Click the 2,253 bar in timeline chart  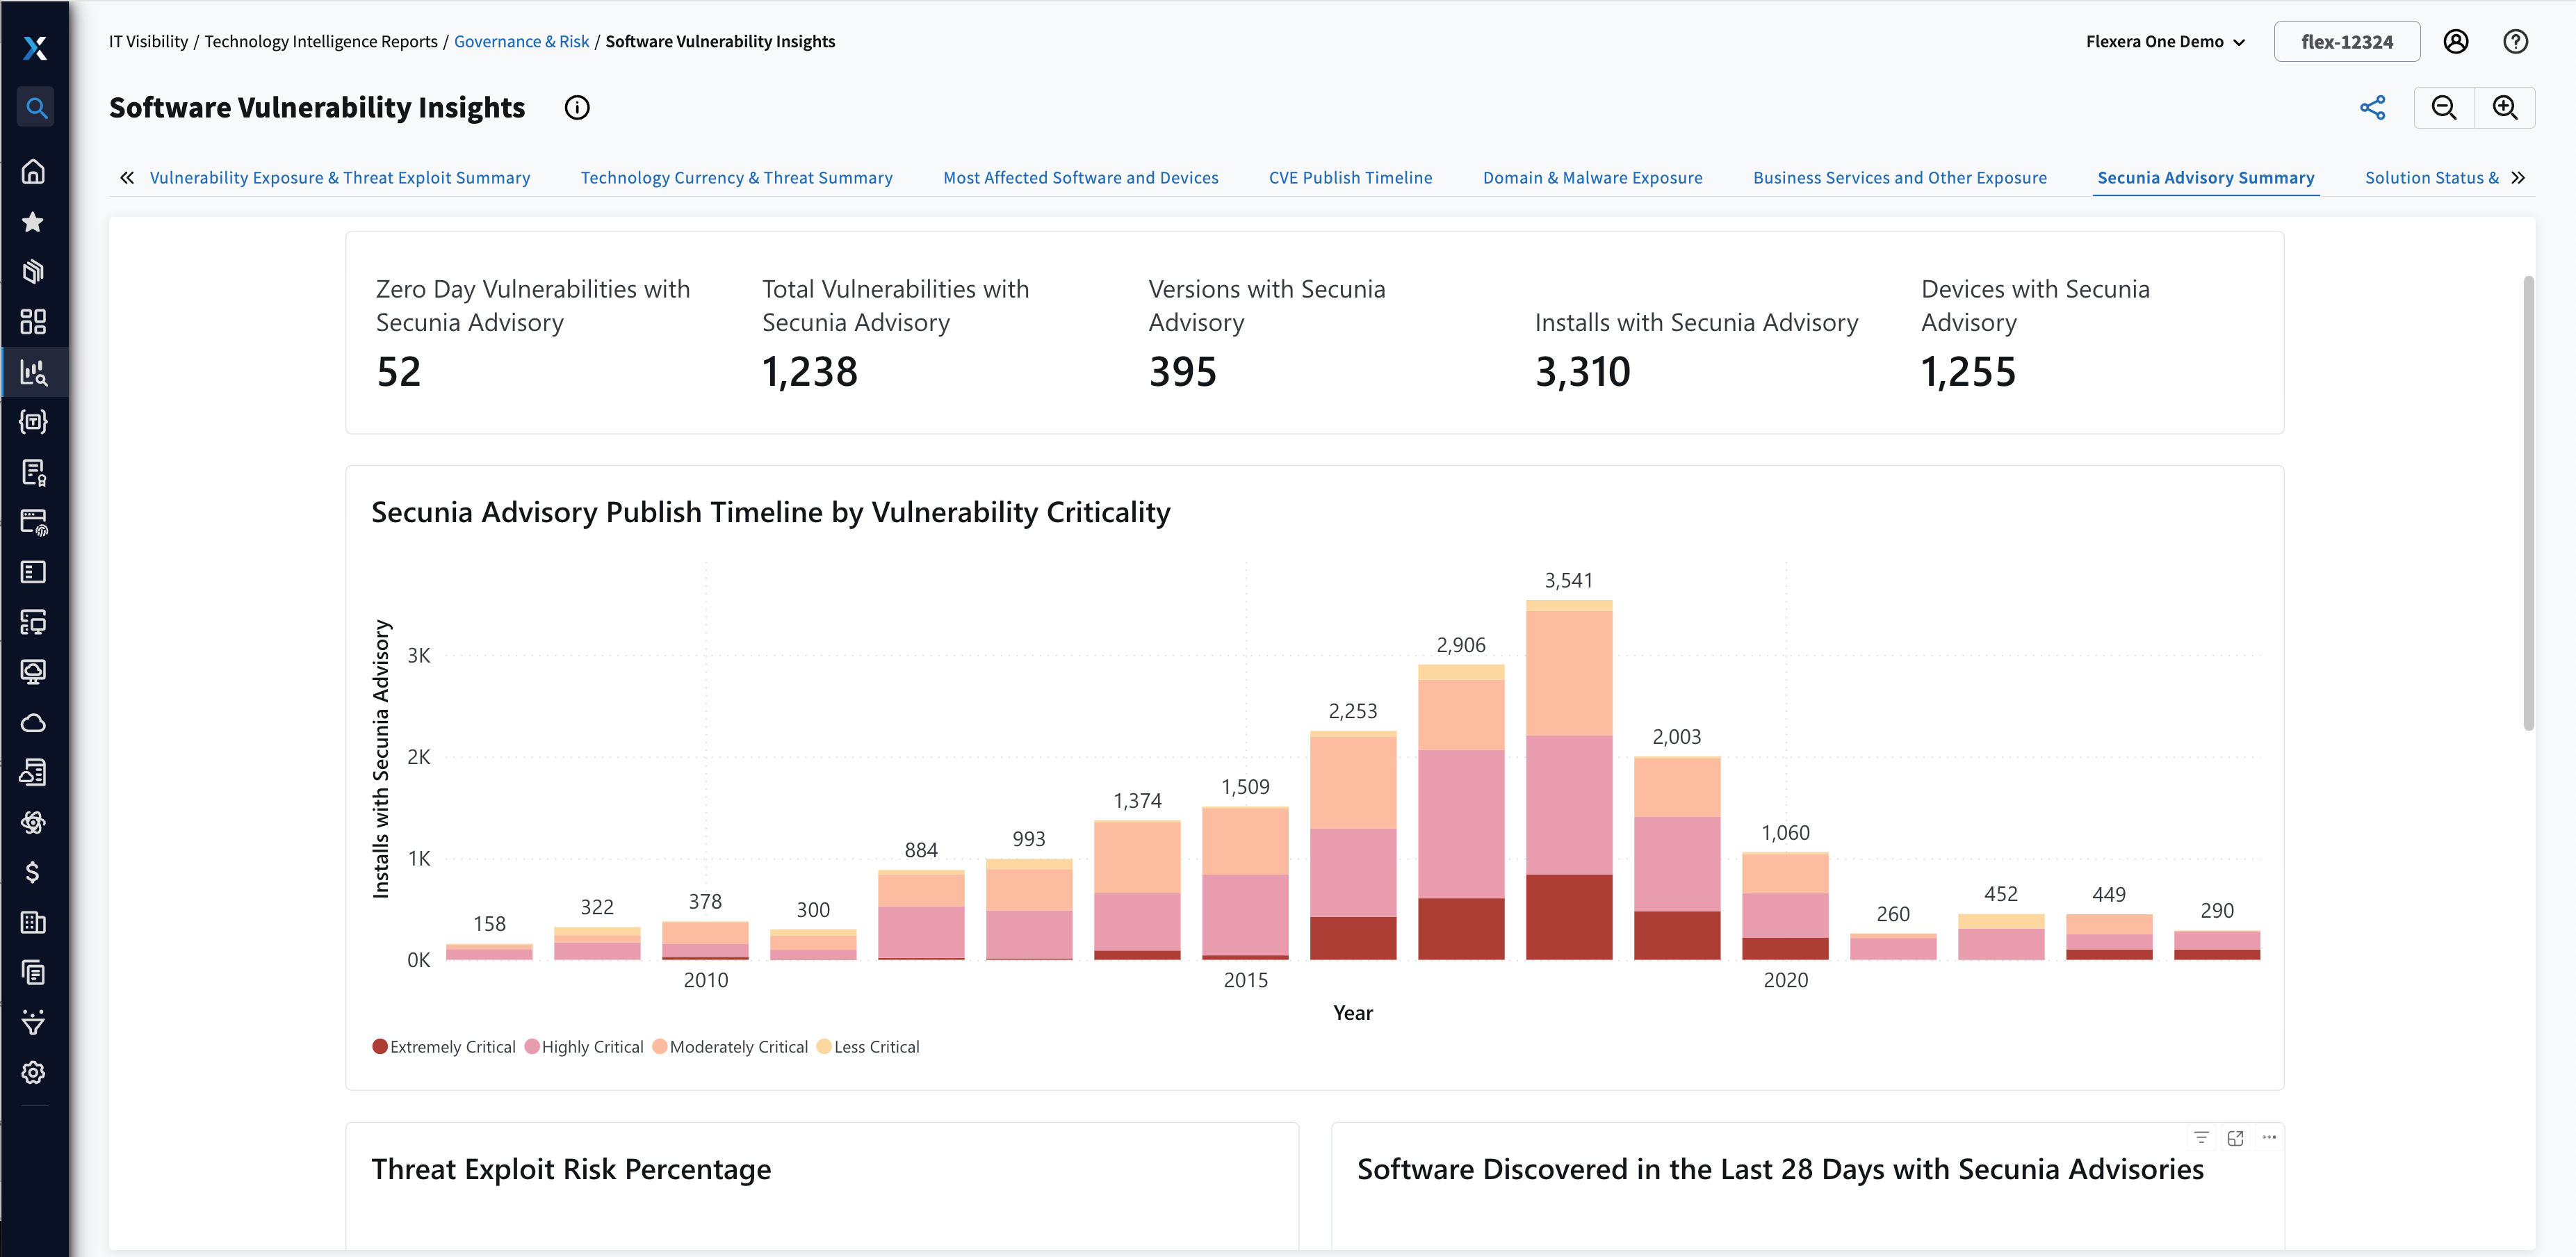(x=1353, y=845)
